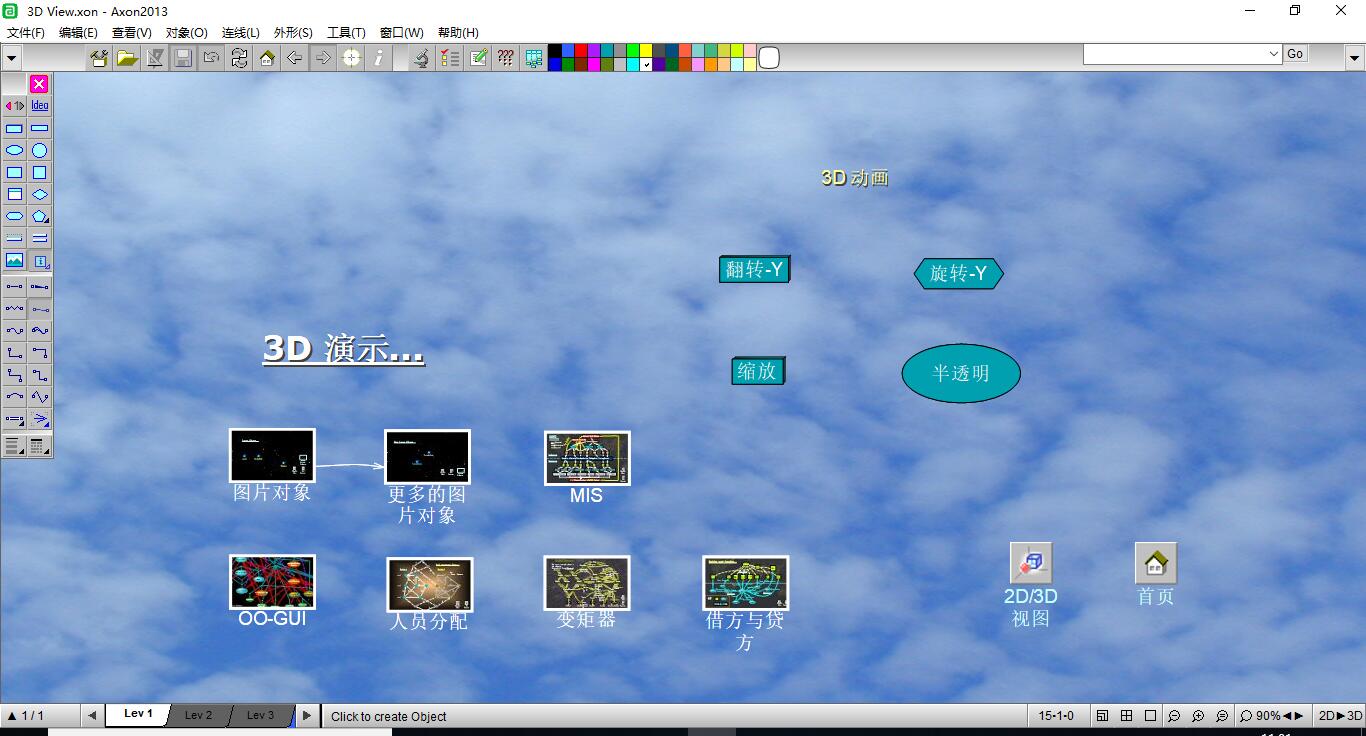Toggle the grid view icon in status bar
This screenshot has height=736, width=1366.
(x=1126, y=716)
